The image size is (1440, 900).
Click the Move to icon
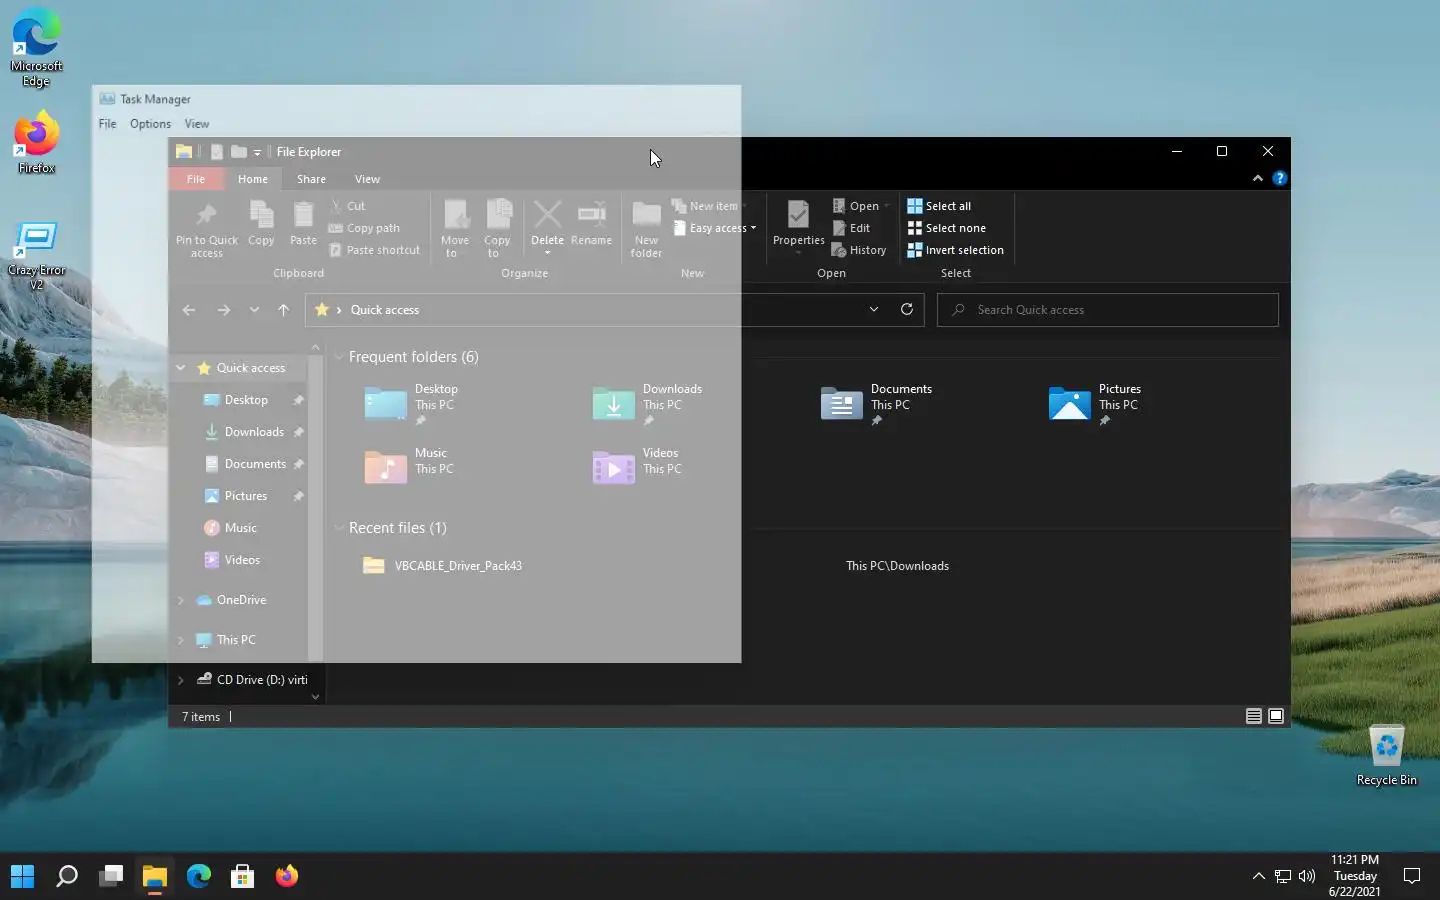point(455,215)
